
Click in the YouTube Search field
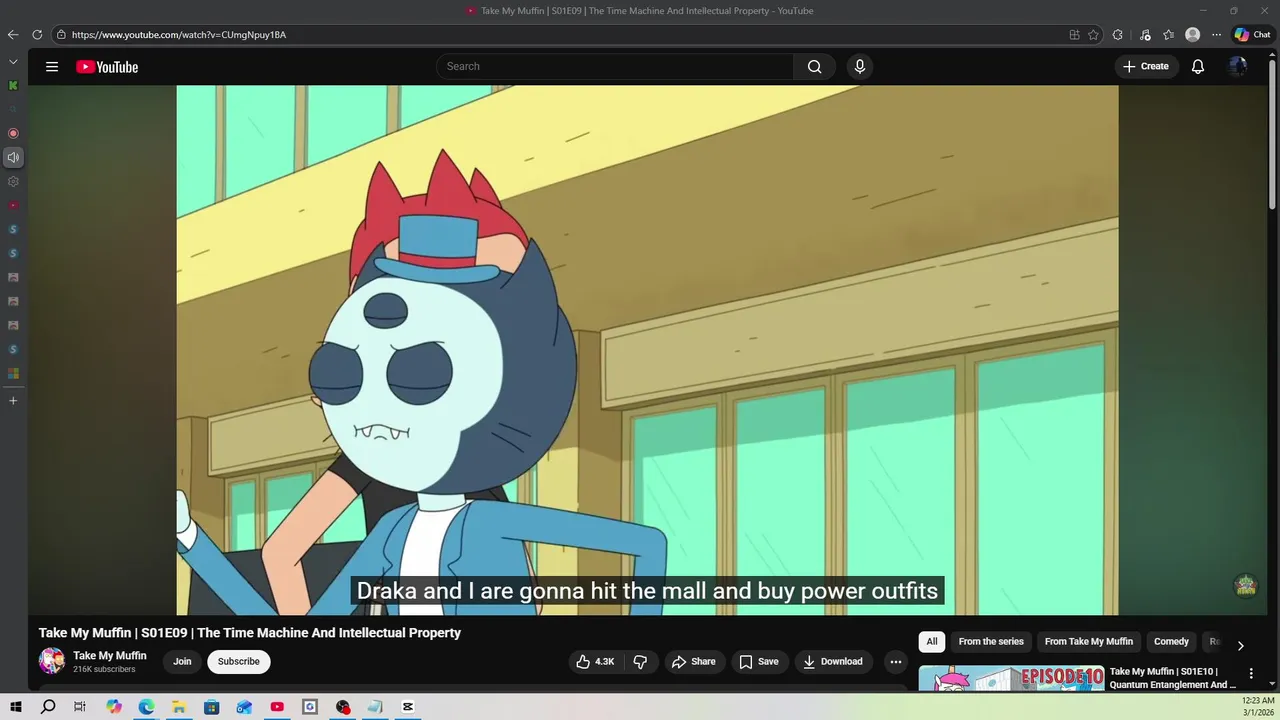[x=615, y=66]
